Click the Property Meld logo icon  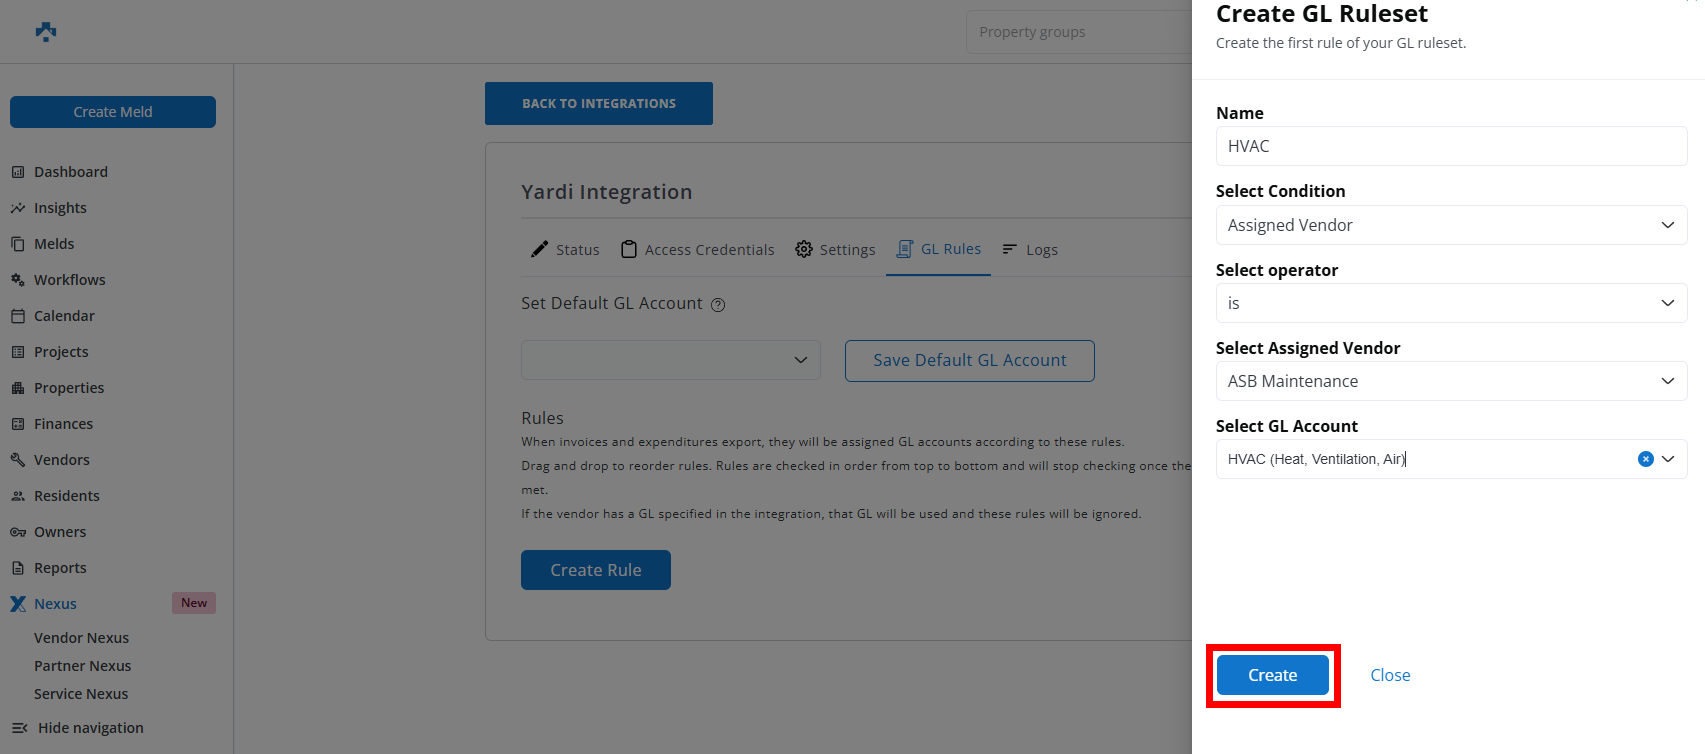(x=46, y=32)
